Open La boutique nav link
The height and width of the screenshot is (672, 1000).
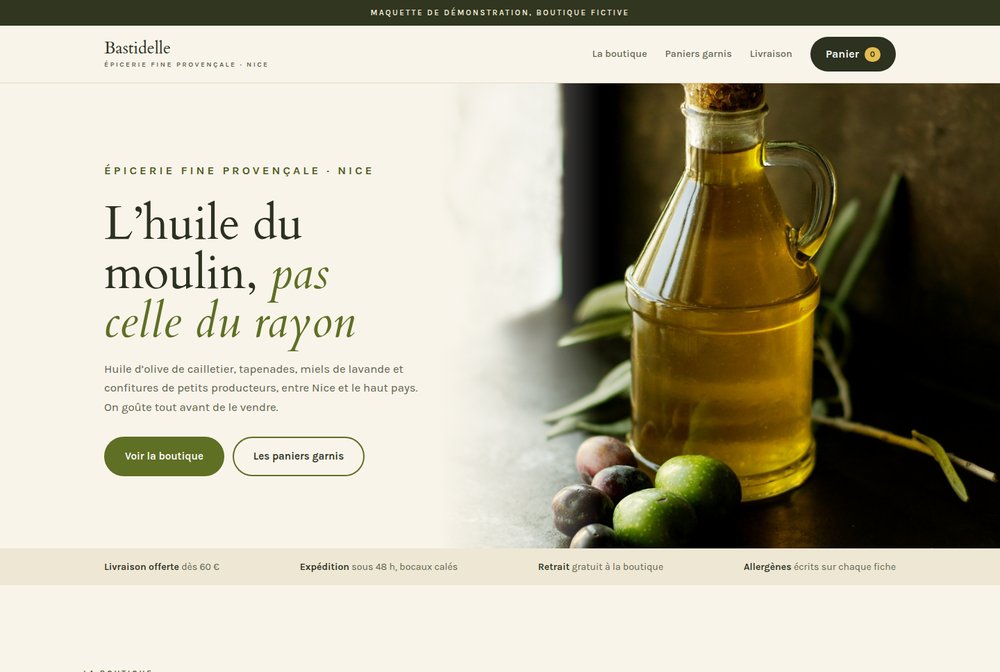tap(619, 54)
